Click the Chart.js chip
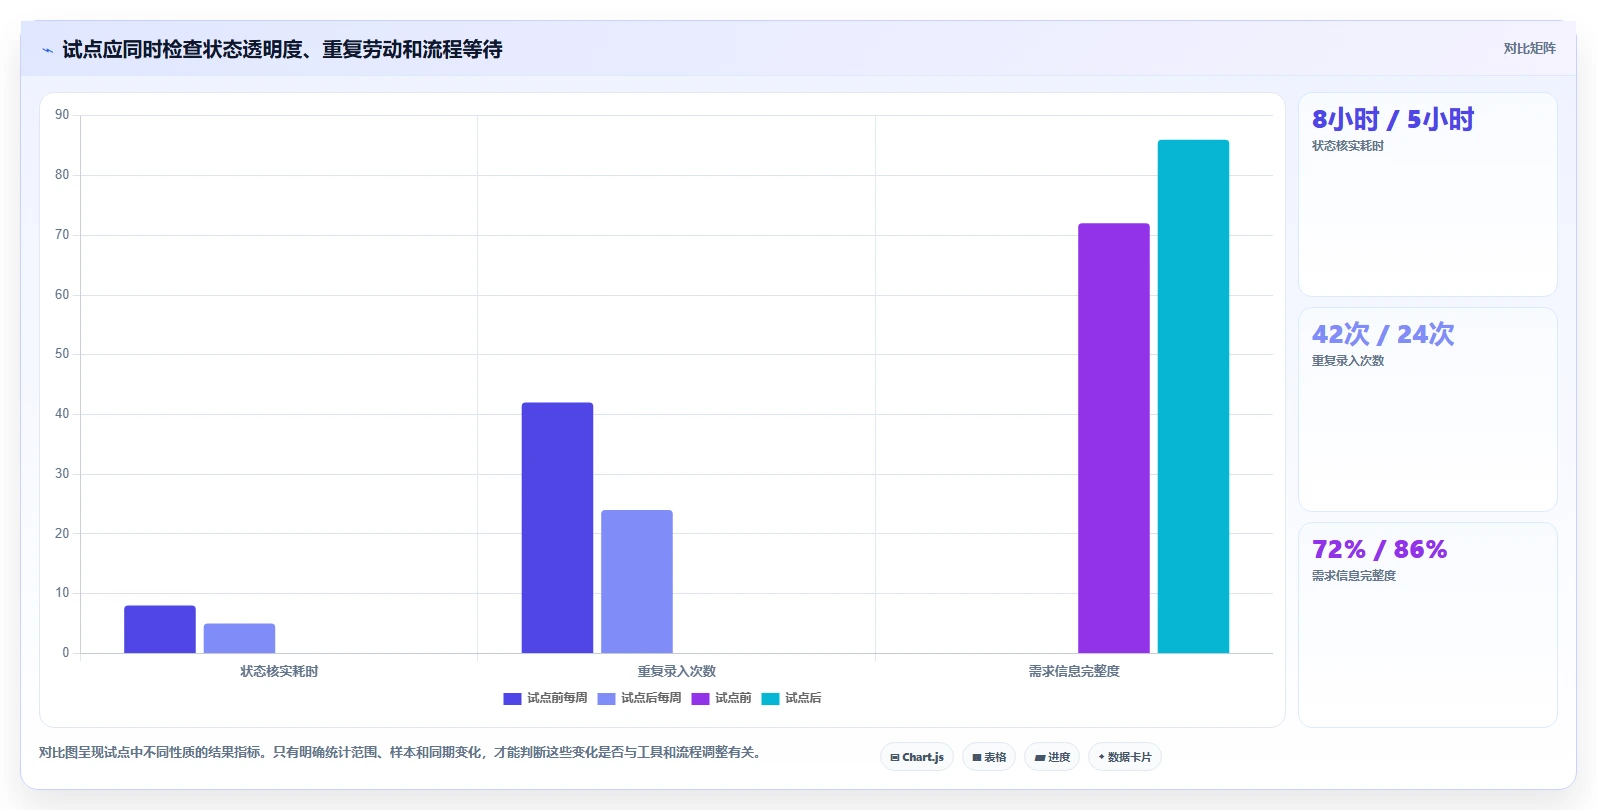Image resolution: width=1597 pixels, height=810 pixels. (917, 757)
